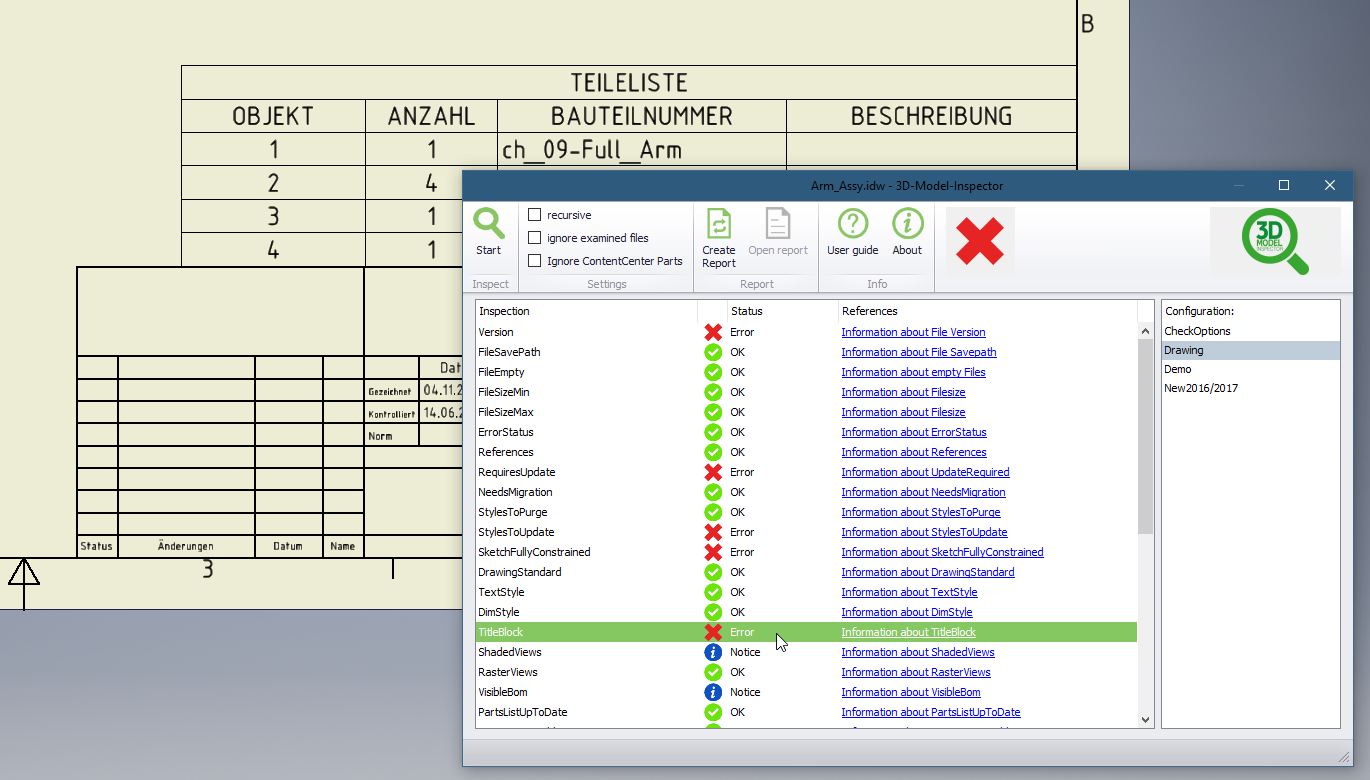Click the inspection list scroll up arrow
The width and height of the screenshot is (1370, 780).
click(1146, 331)
